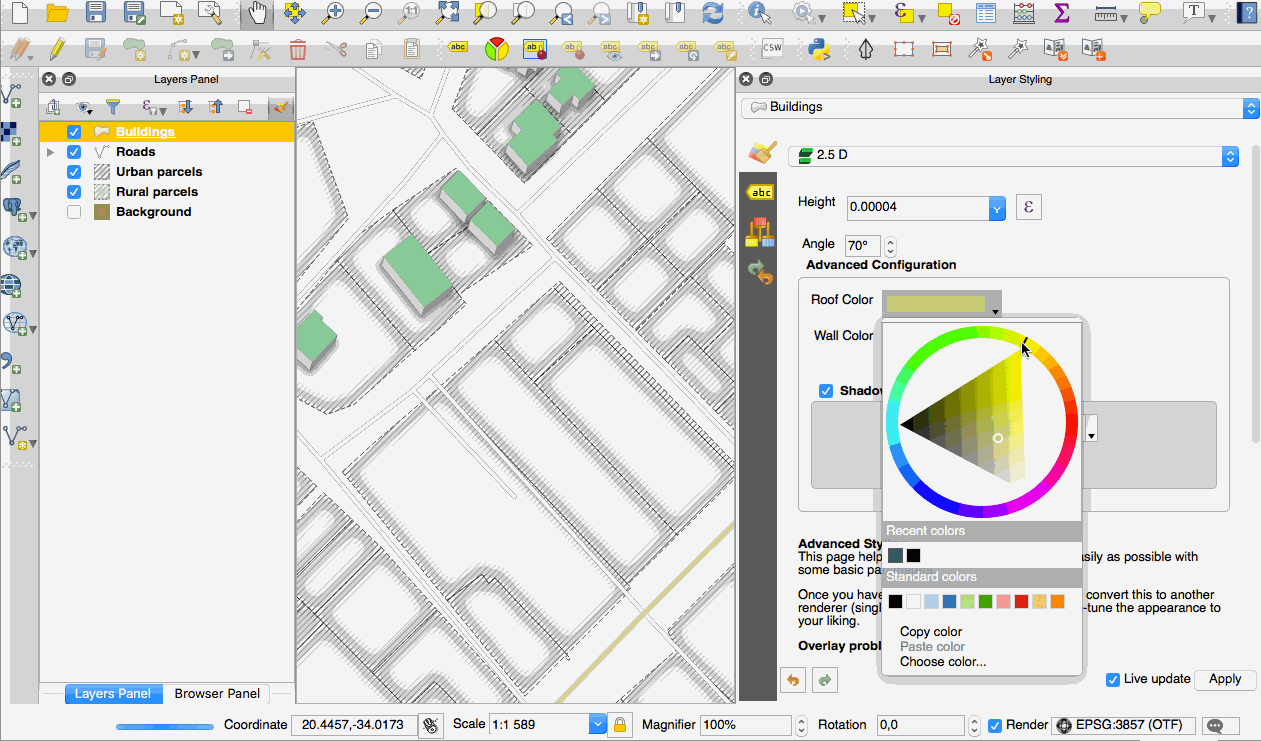The height and width of the screenshot is (741, 1261).
Task: Hide the Roads layer
Action: 74,152
